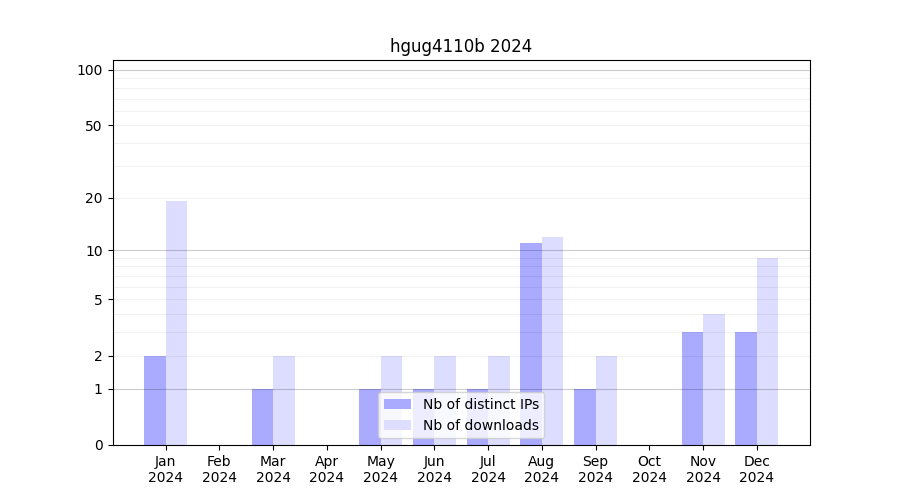Click the December distinct IPs bar

[746, 388]
